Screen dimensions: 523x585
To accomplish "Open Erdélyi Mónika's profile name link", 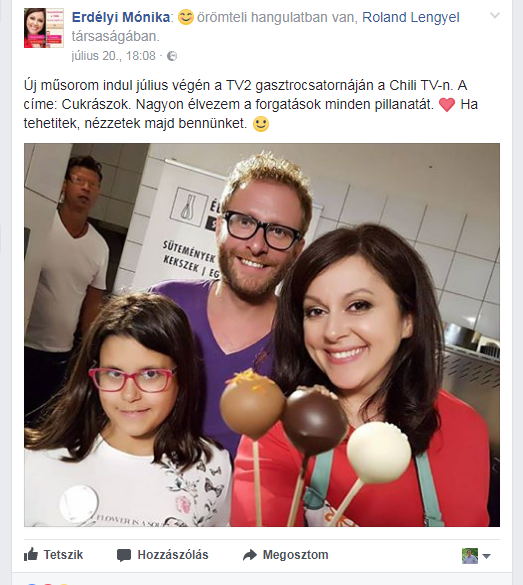I will click(x=121, y=17).
